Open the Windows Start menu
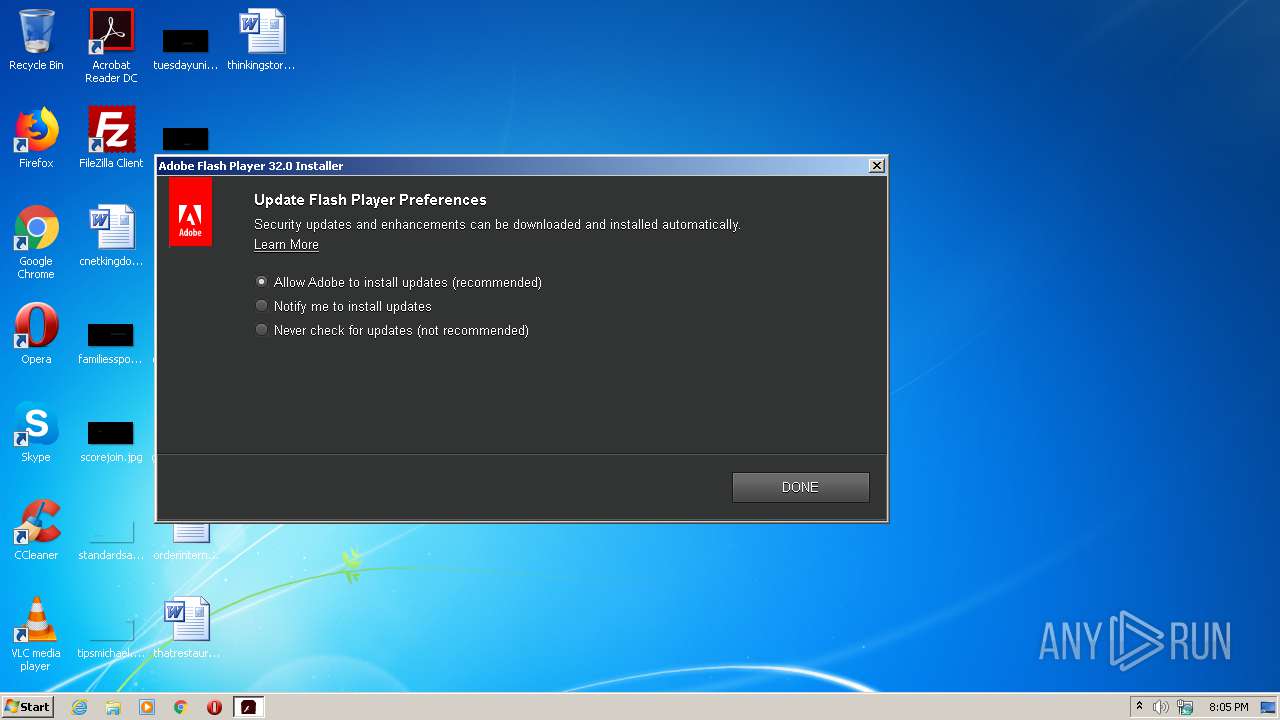 [27, 706]
